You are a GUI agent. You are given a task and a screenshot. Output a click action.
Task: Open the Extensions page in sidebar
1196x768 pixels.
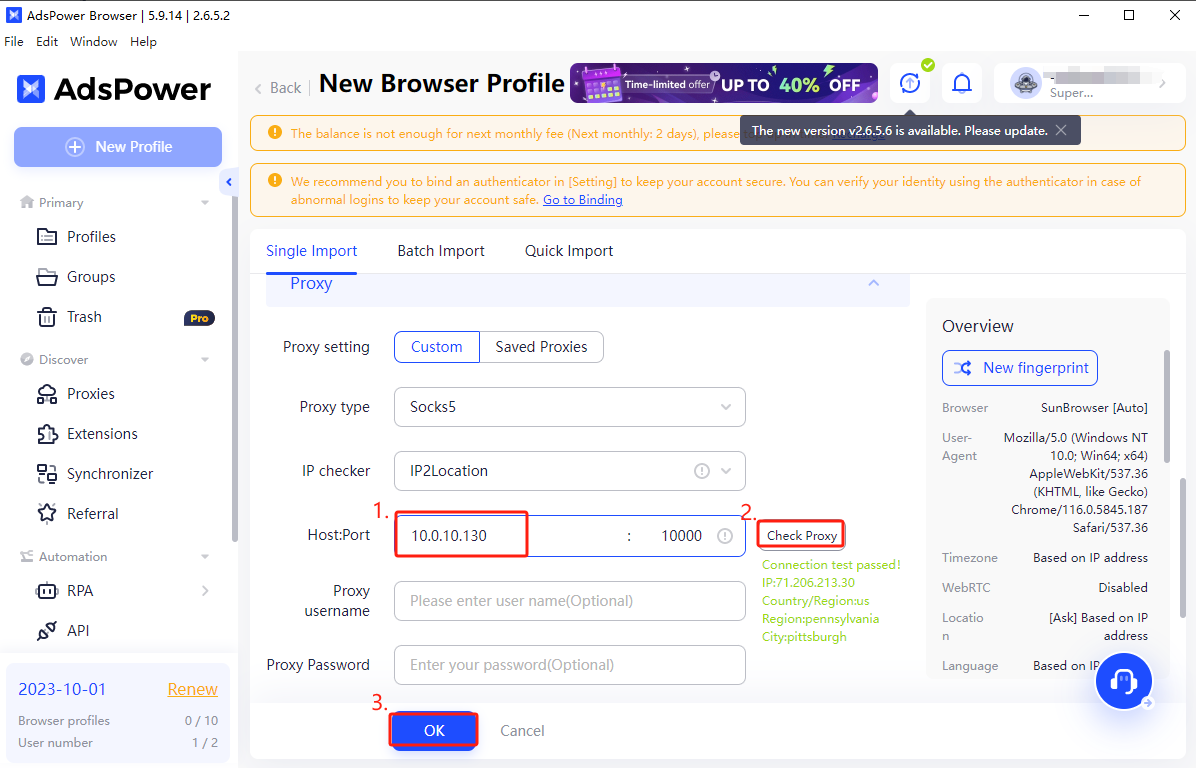point(102,434)
